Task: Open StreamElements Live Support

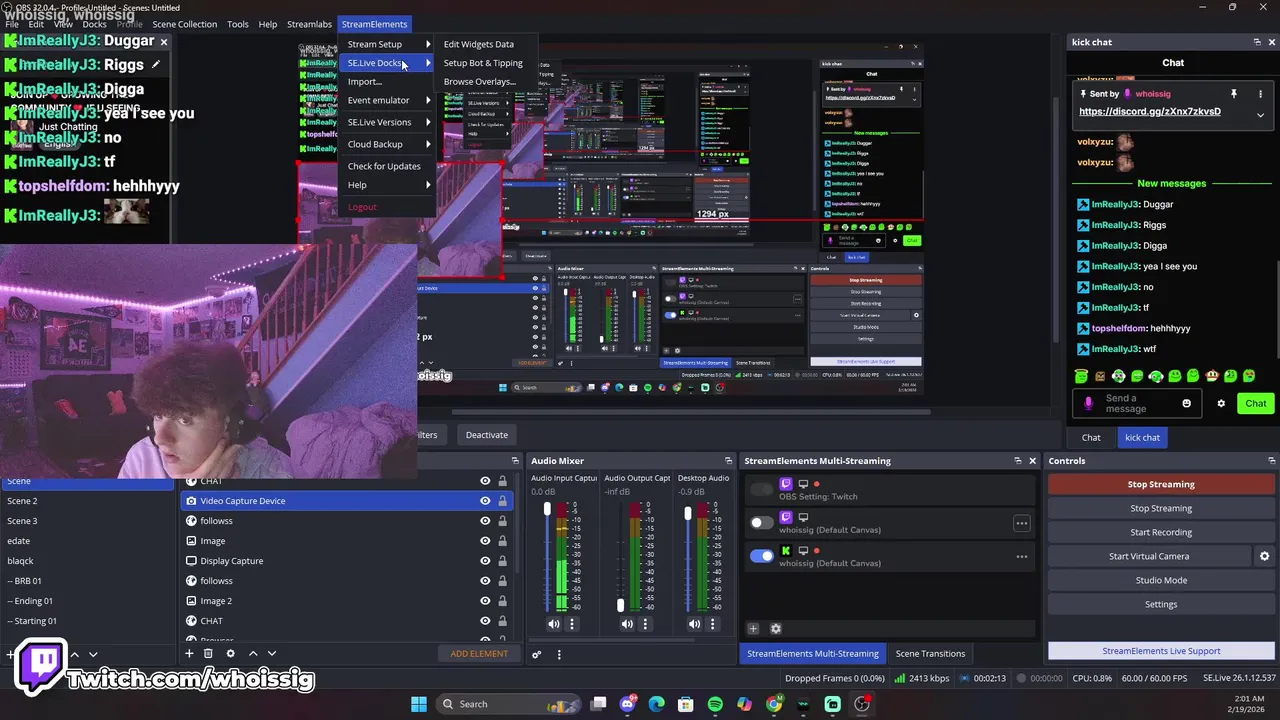Action: coord(1161,651)
